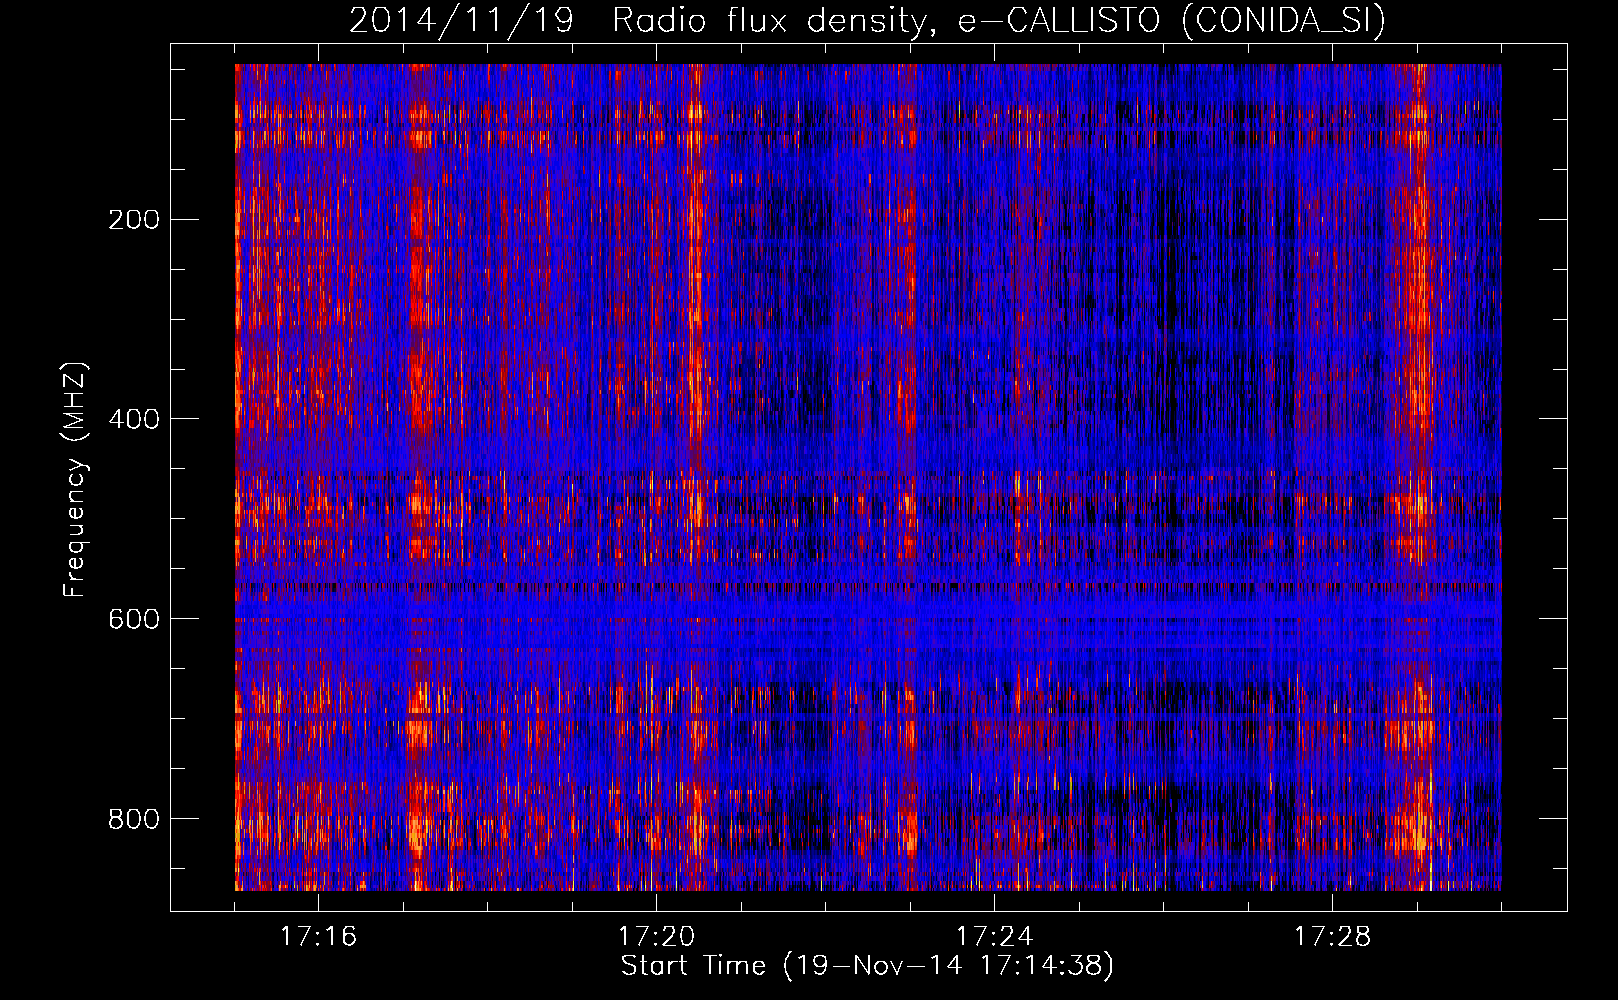Click the 800 frequency tick label
The height and width of the screenshot is (1000, 1618).
133,819
